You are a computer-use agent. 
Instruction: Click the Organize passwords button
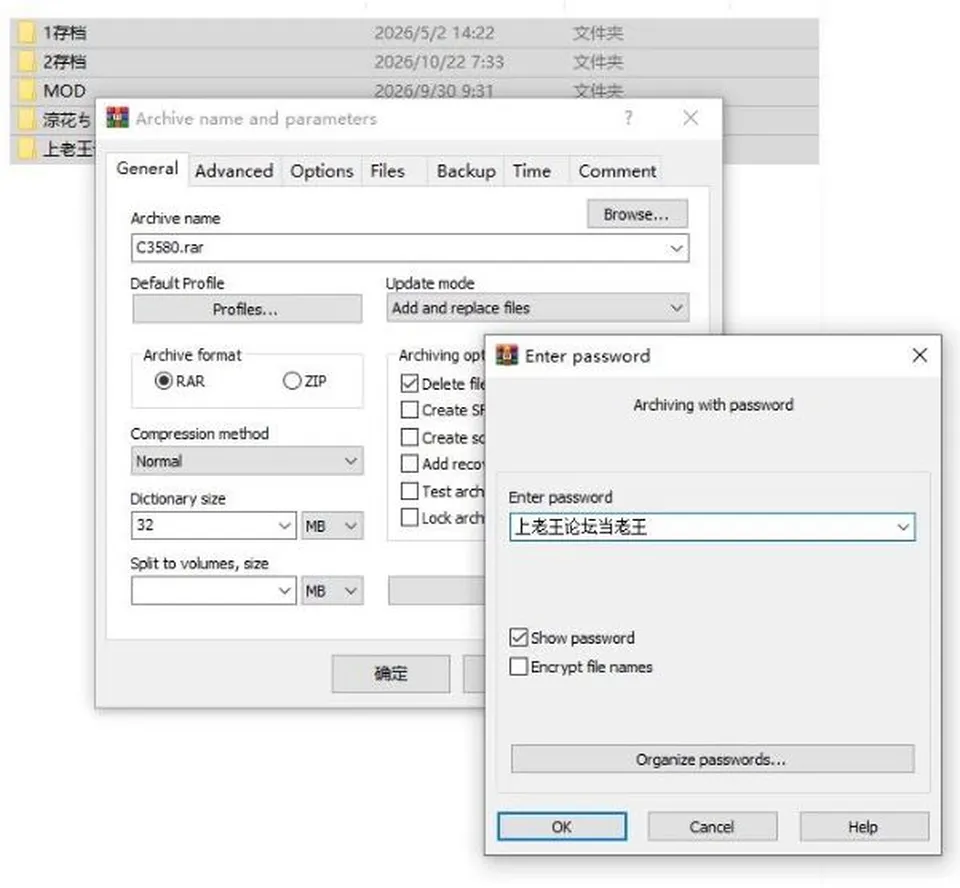pos(712,759)
